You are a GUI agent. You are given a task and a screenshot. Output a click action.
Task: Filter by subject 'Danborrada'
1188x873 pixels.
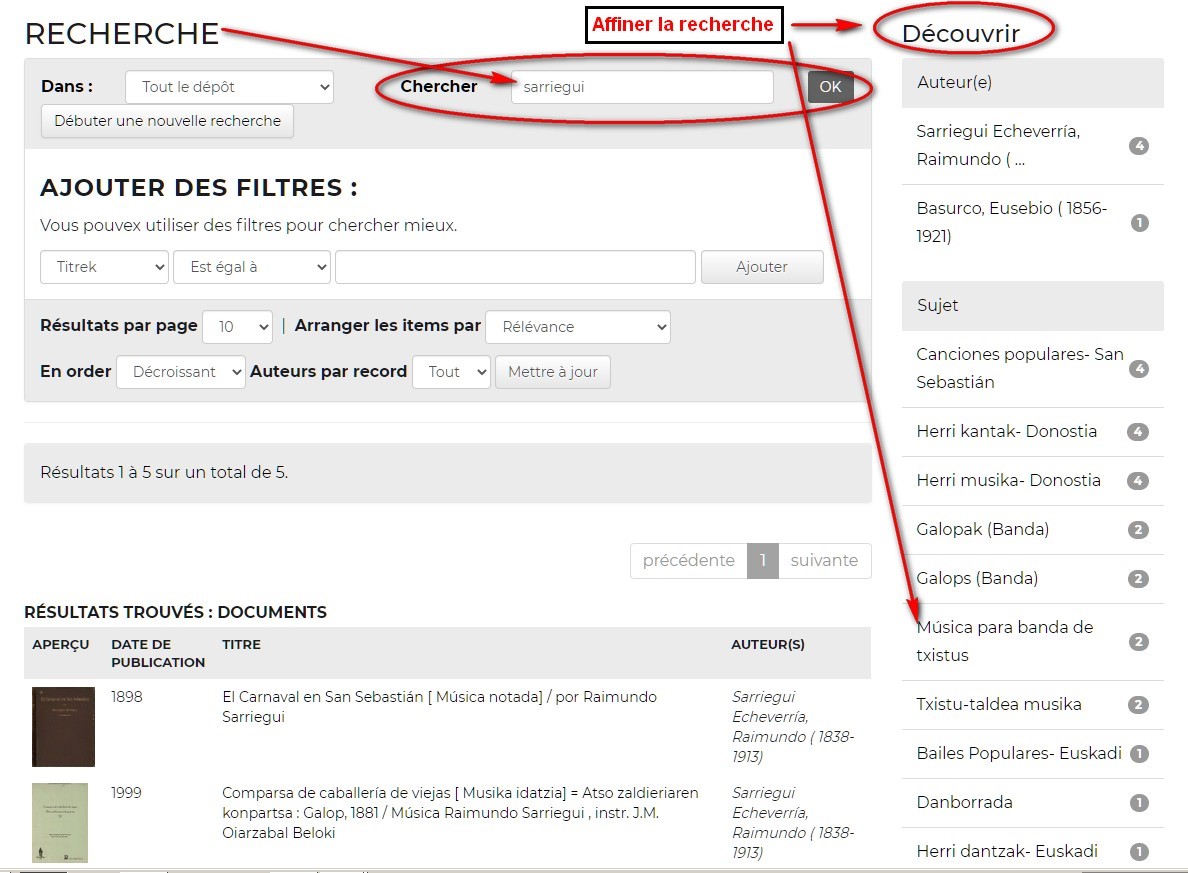click(964, 802)
